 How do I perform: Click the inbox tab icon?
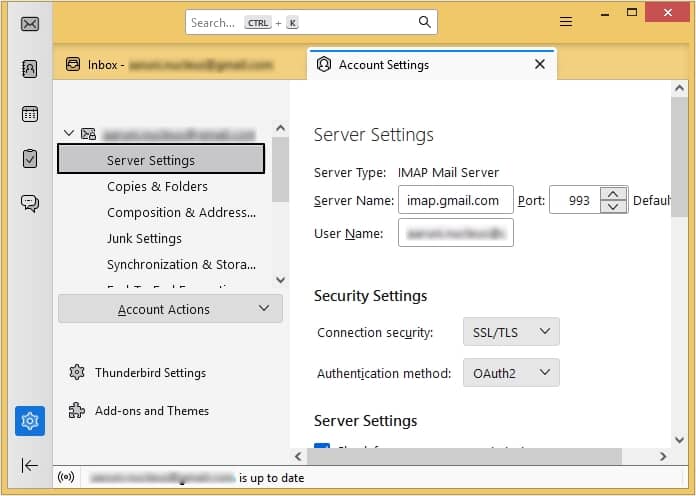tap(73, 64)
